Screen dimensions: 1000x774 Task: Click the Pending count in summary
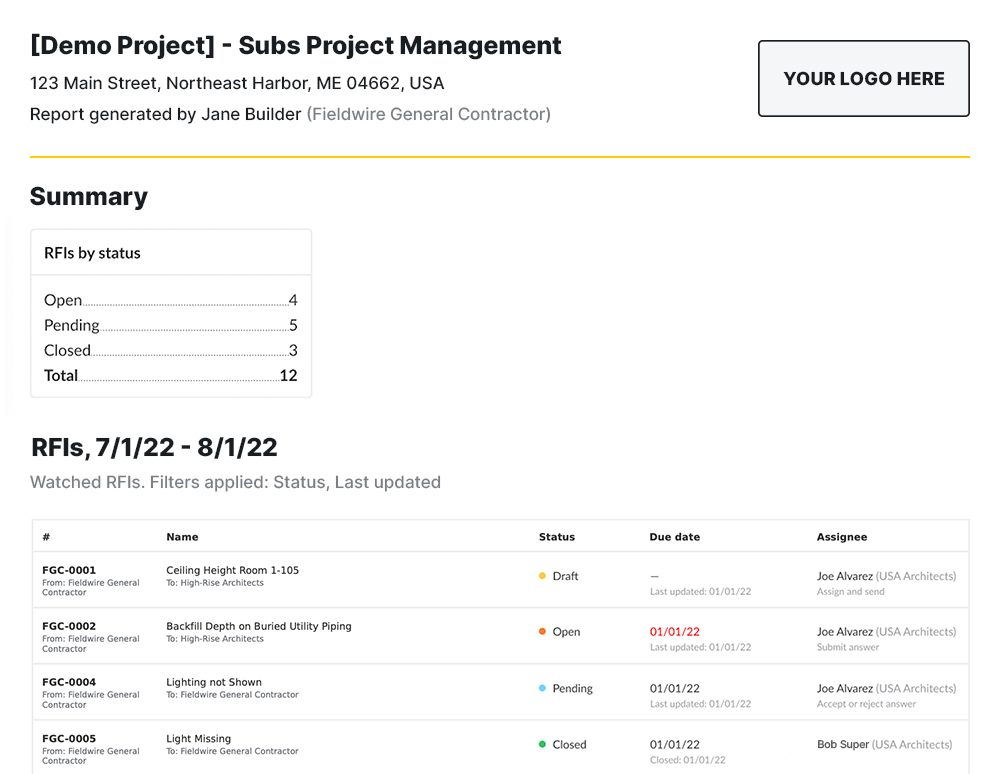(293, 325)
